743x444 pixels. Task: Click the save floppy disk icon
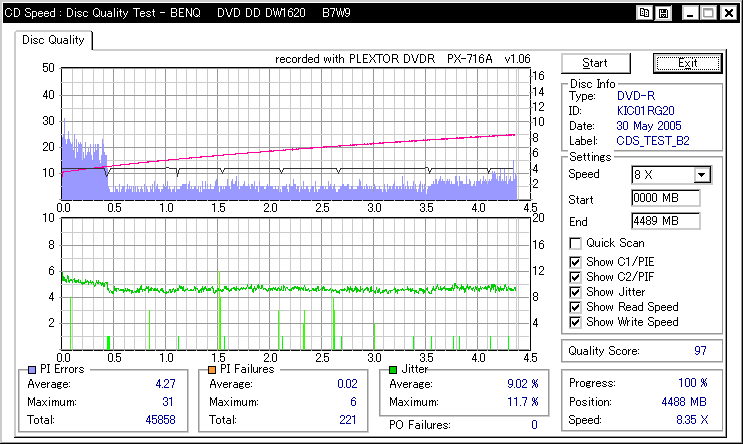pos(663,13)
